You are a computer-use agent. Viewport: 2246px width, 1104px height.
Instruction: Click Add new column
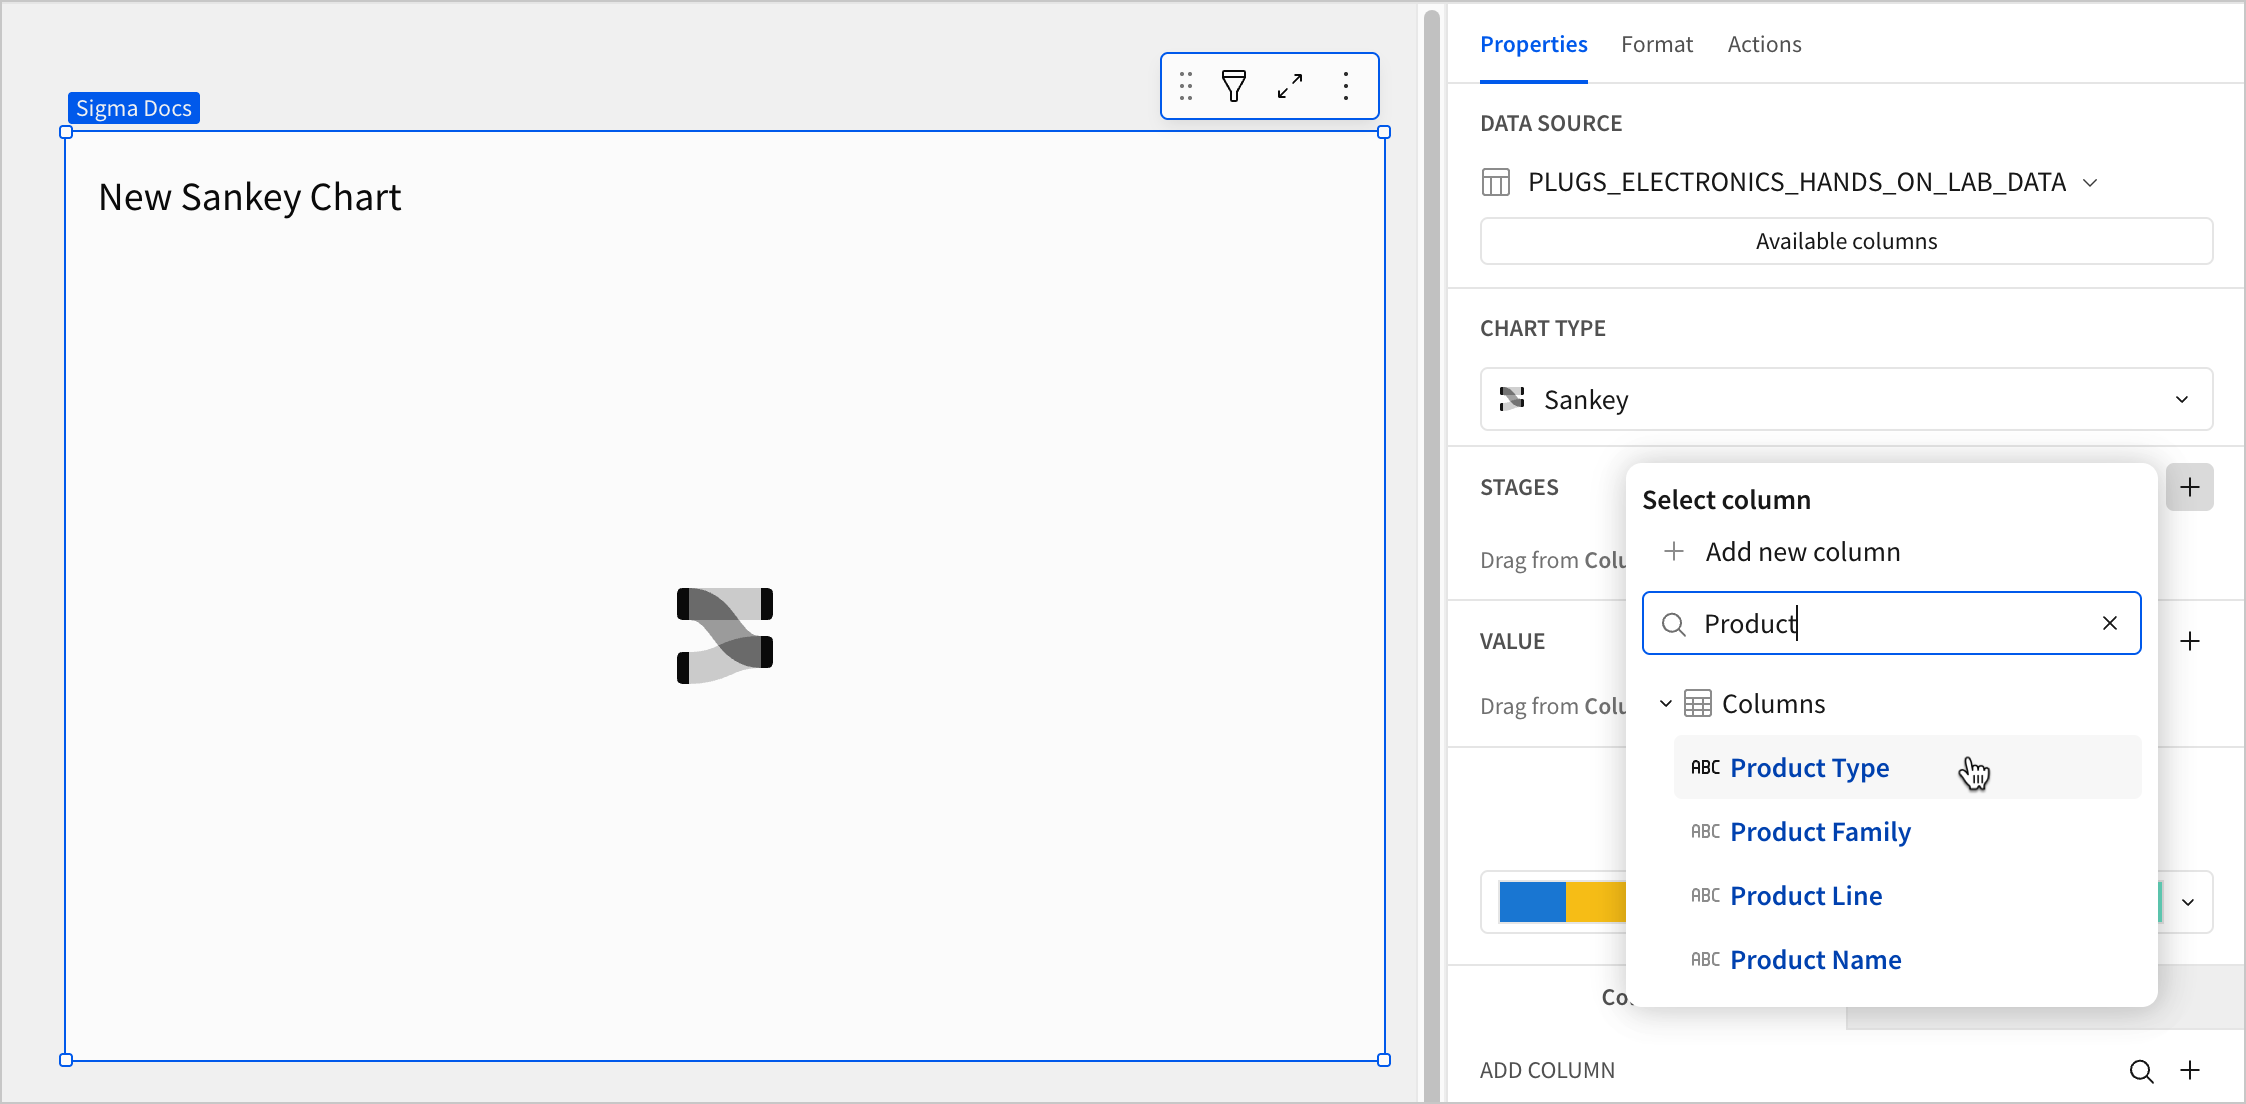point(1802,551)
